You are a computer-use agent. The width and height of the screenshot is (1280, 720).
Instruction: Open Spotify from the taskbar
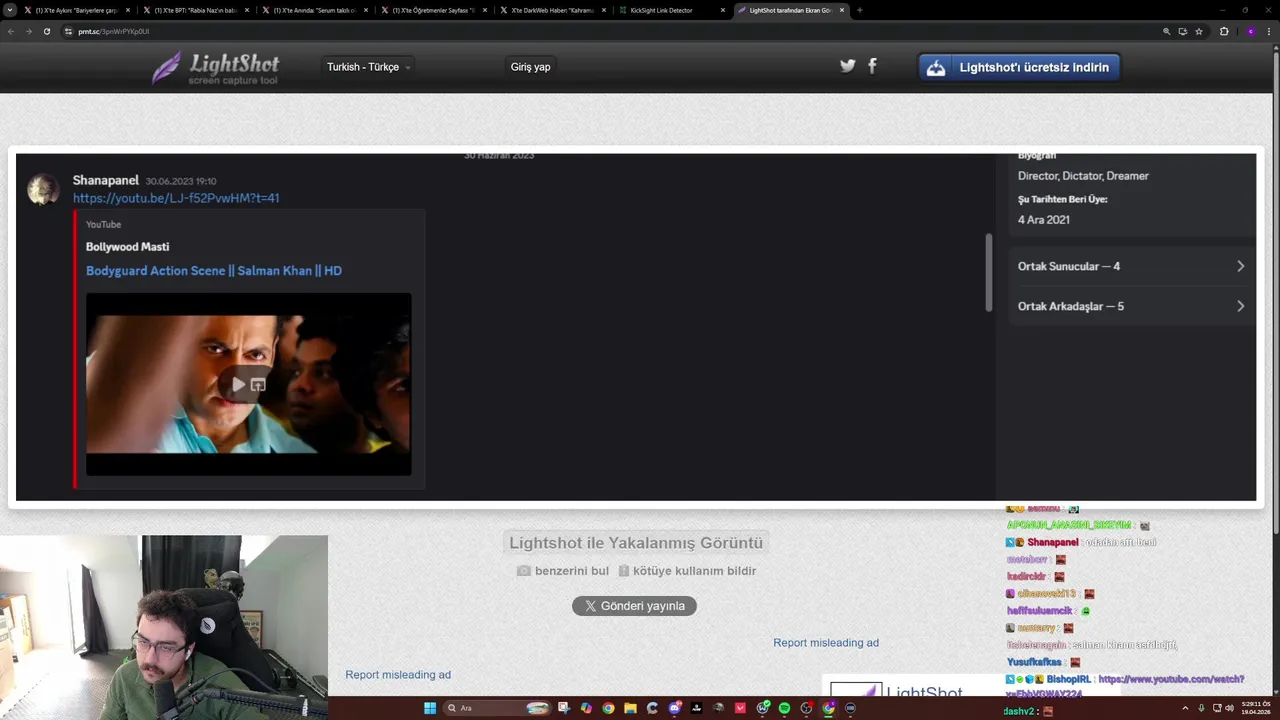coord(784,708)
